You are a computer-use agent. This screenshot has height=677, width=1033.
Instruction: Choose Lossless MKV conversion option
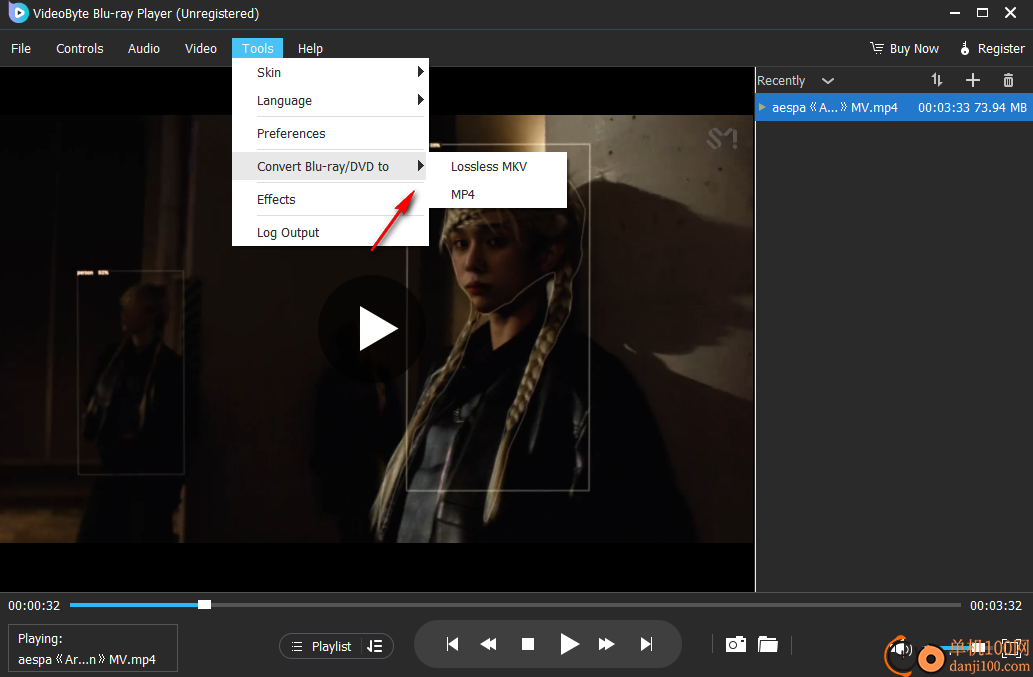(497, 167)
